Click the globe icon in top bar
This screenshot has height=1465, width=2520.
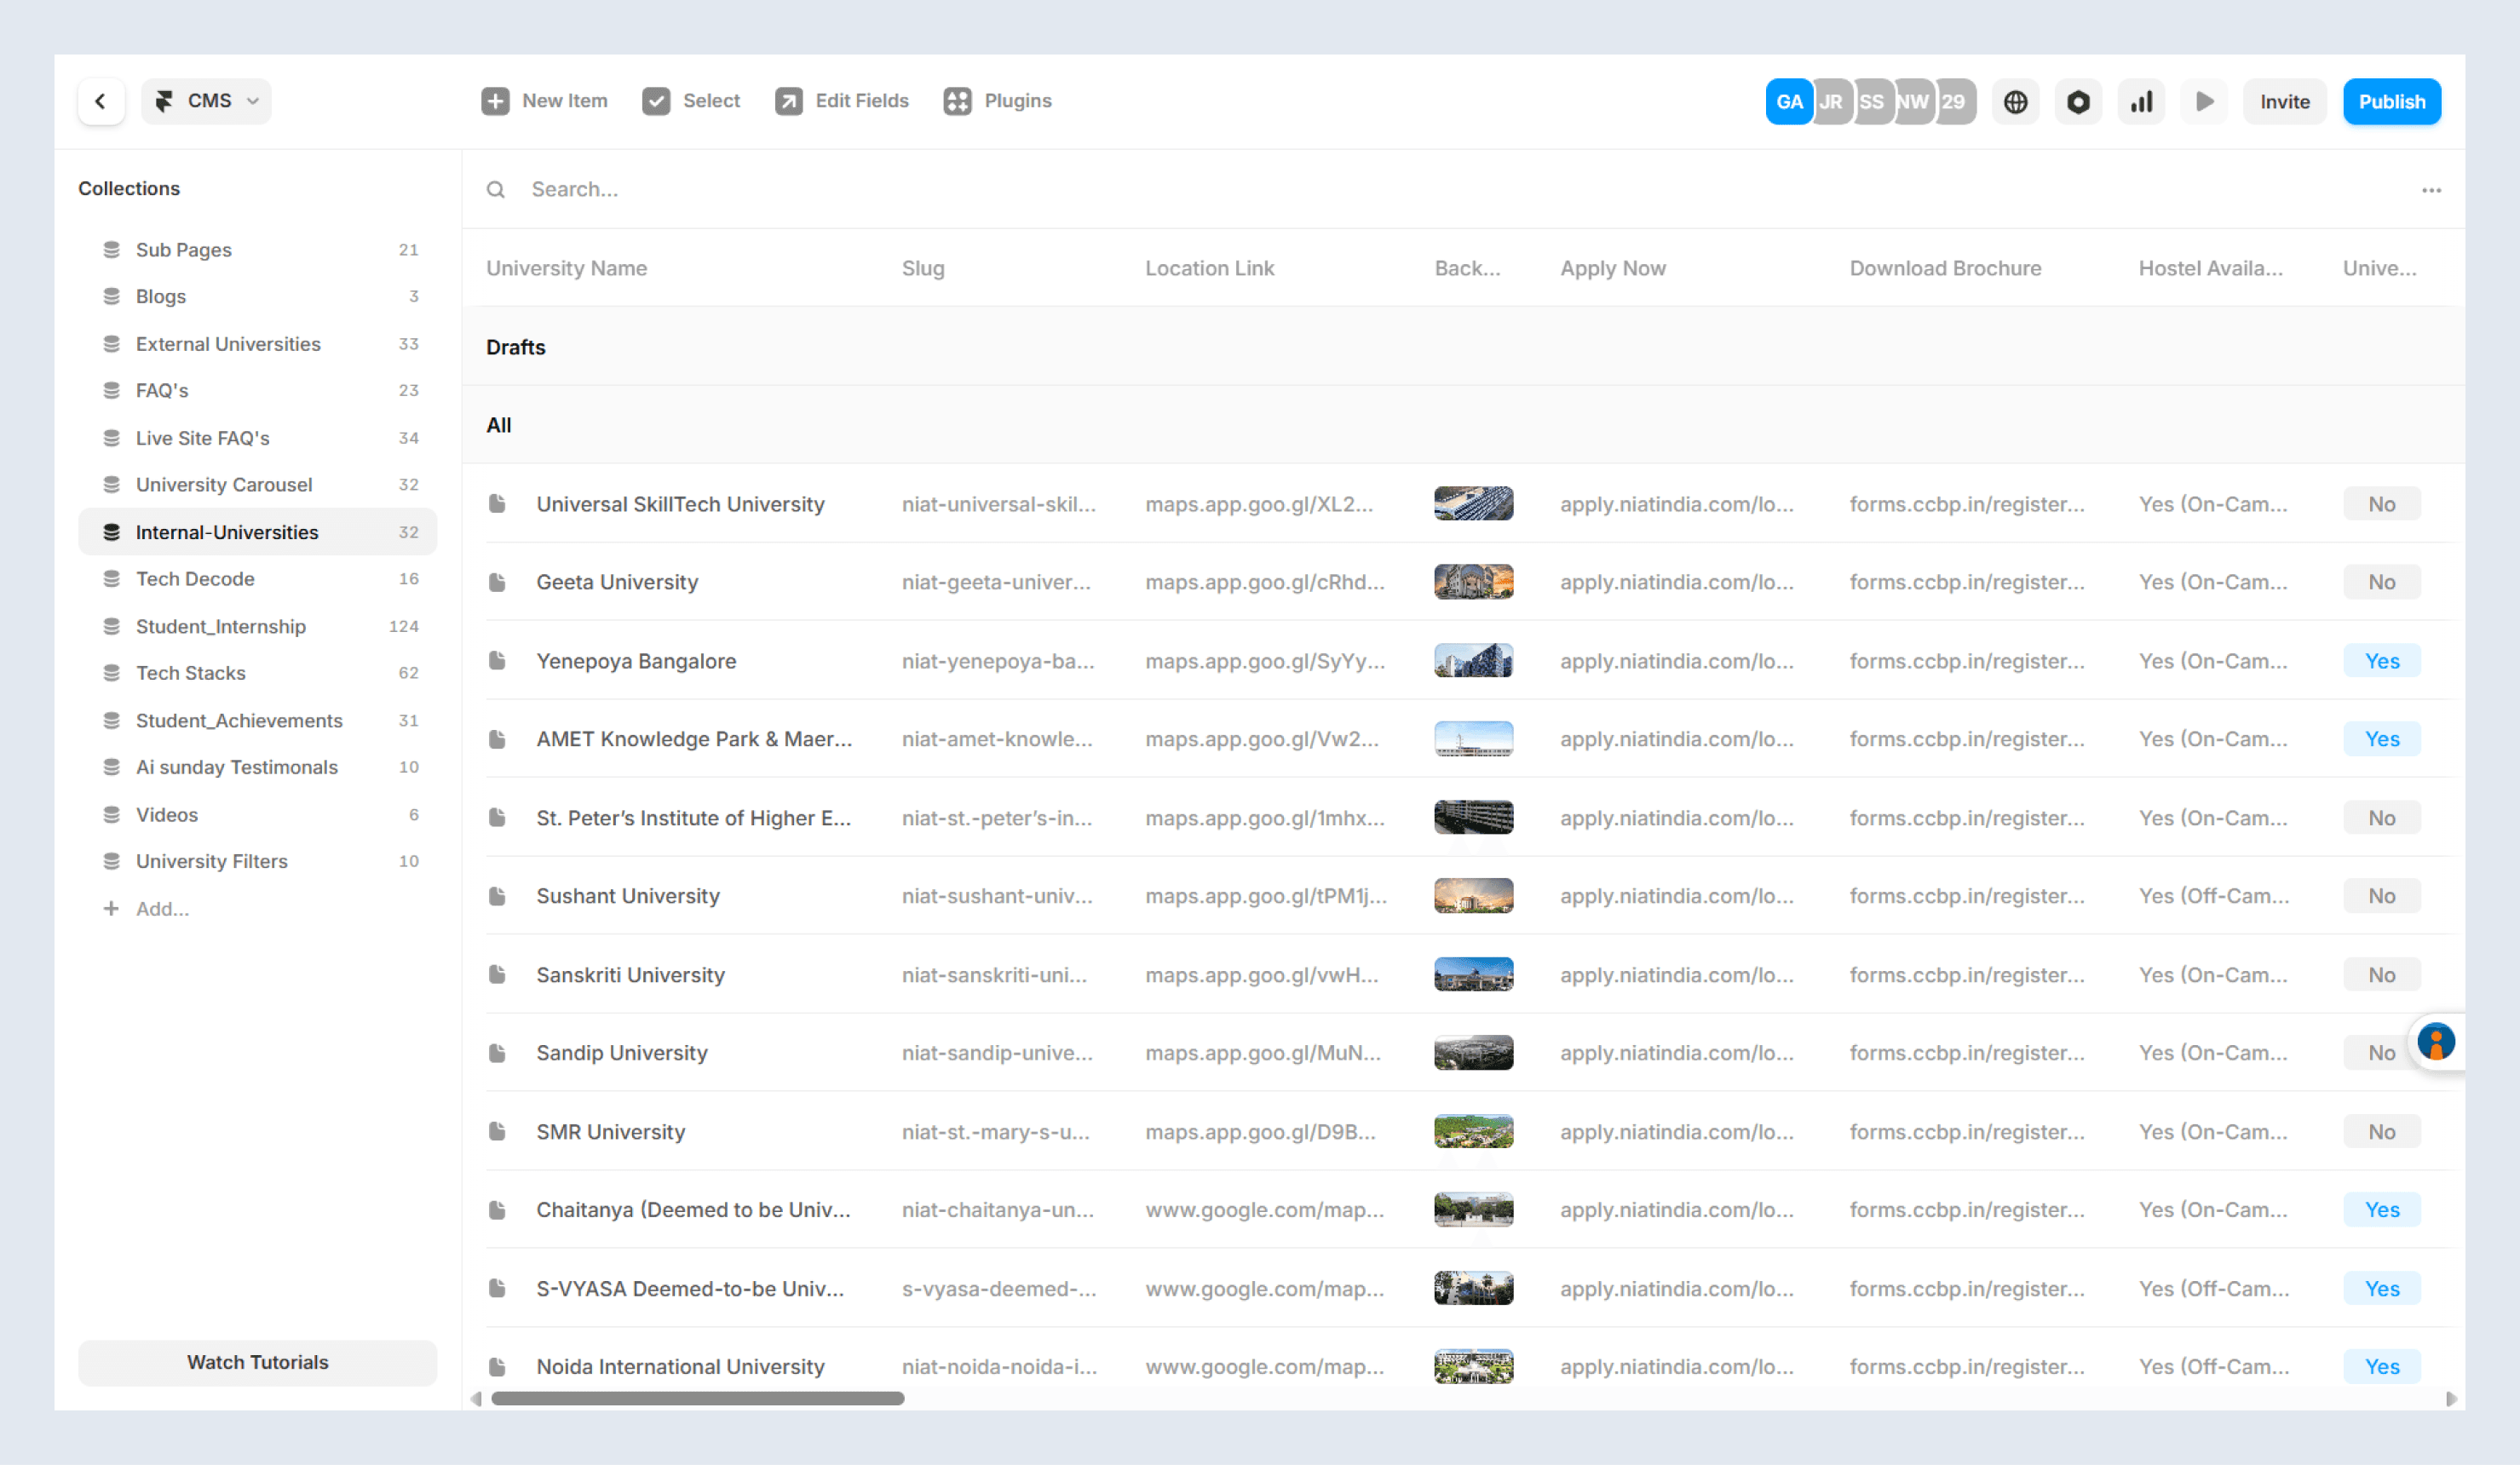tap(2015, 102)
